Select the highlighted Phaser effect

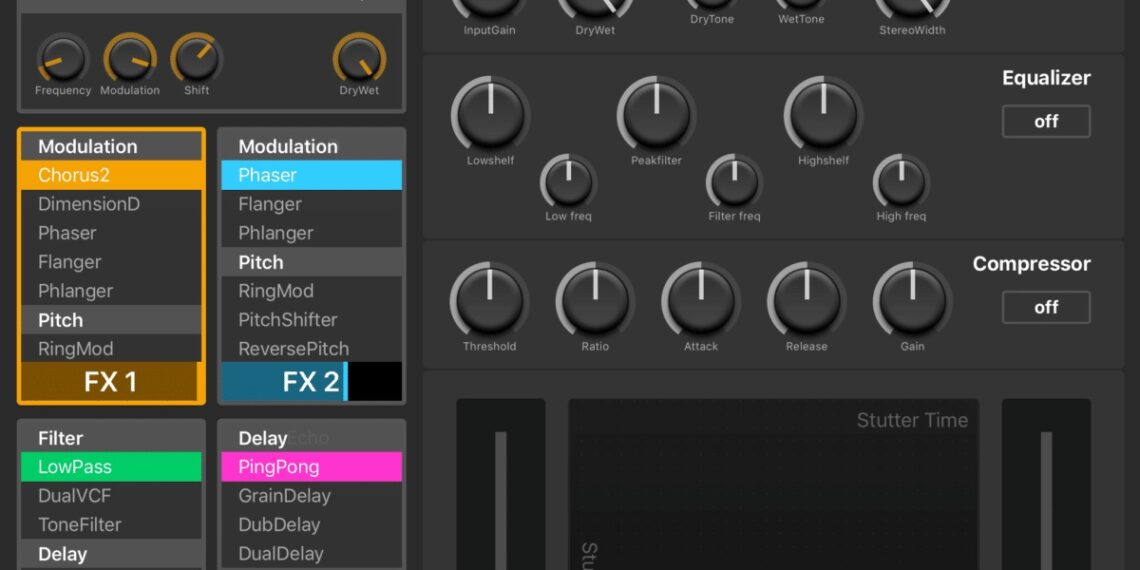(x=311, y=175)
